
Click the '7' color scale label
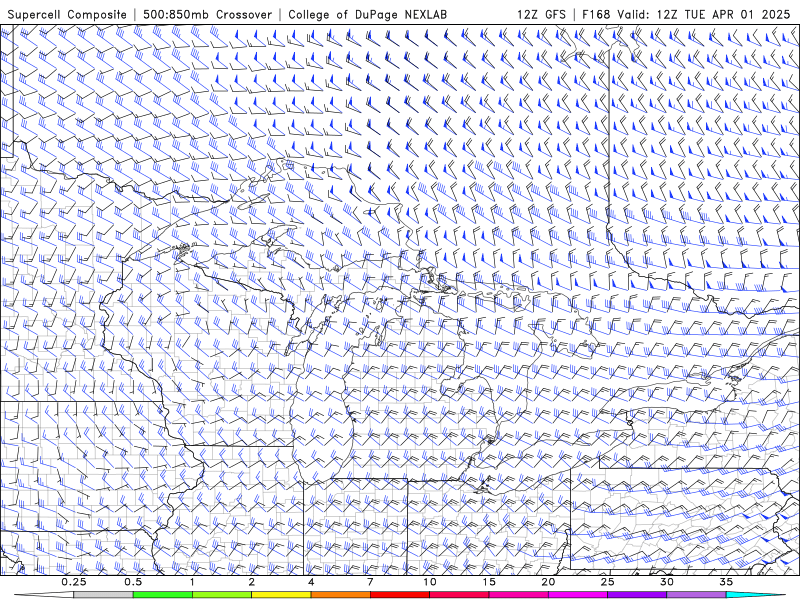[x=370, y=582]
